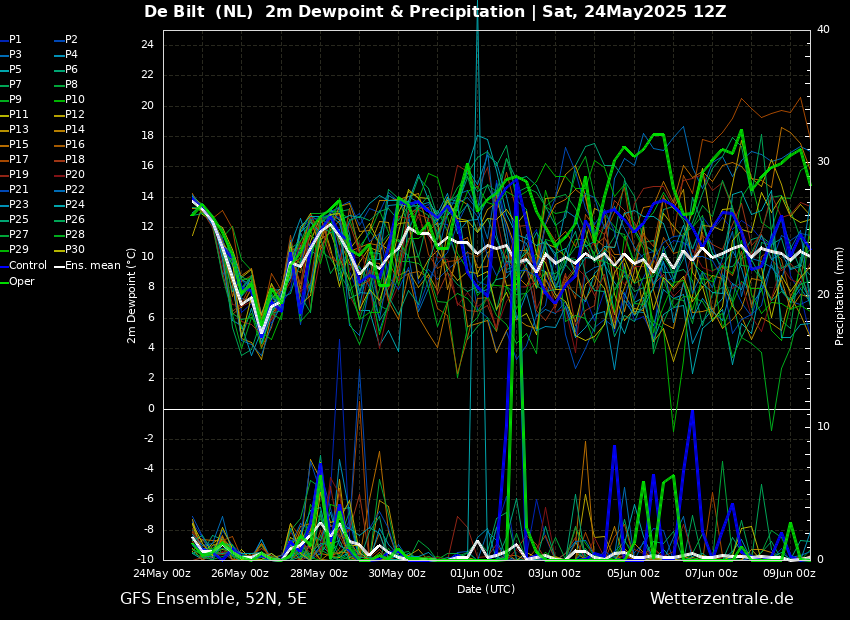Click the 01Jun 00z date tick
850x620 pixels.
(476, 574)
